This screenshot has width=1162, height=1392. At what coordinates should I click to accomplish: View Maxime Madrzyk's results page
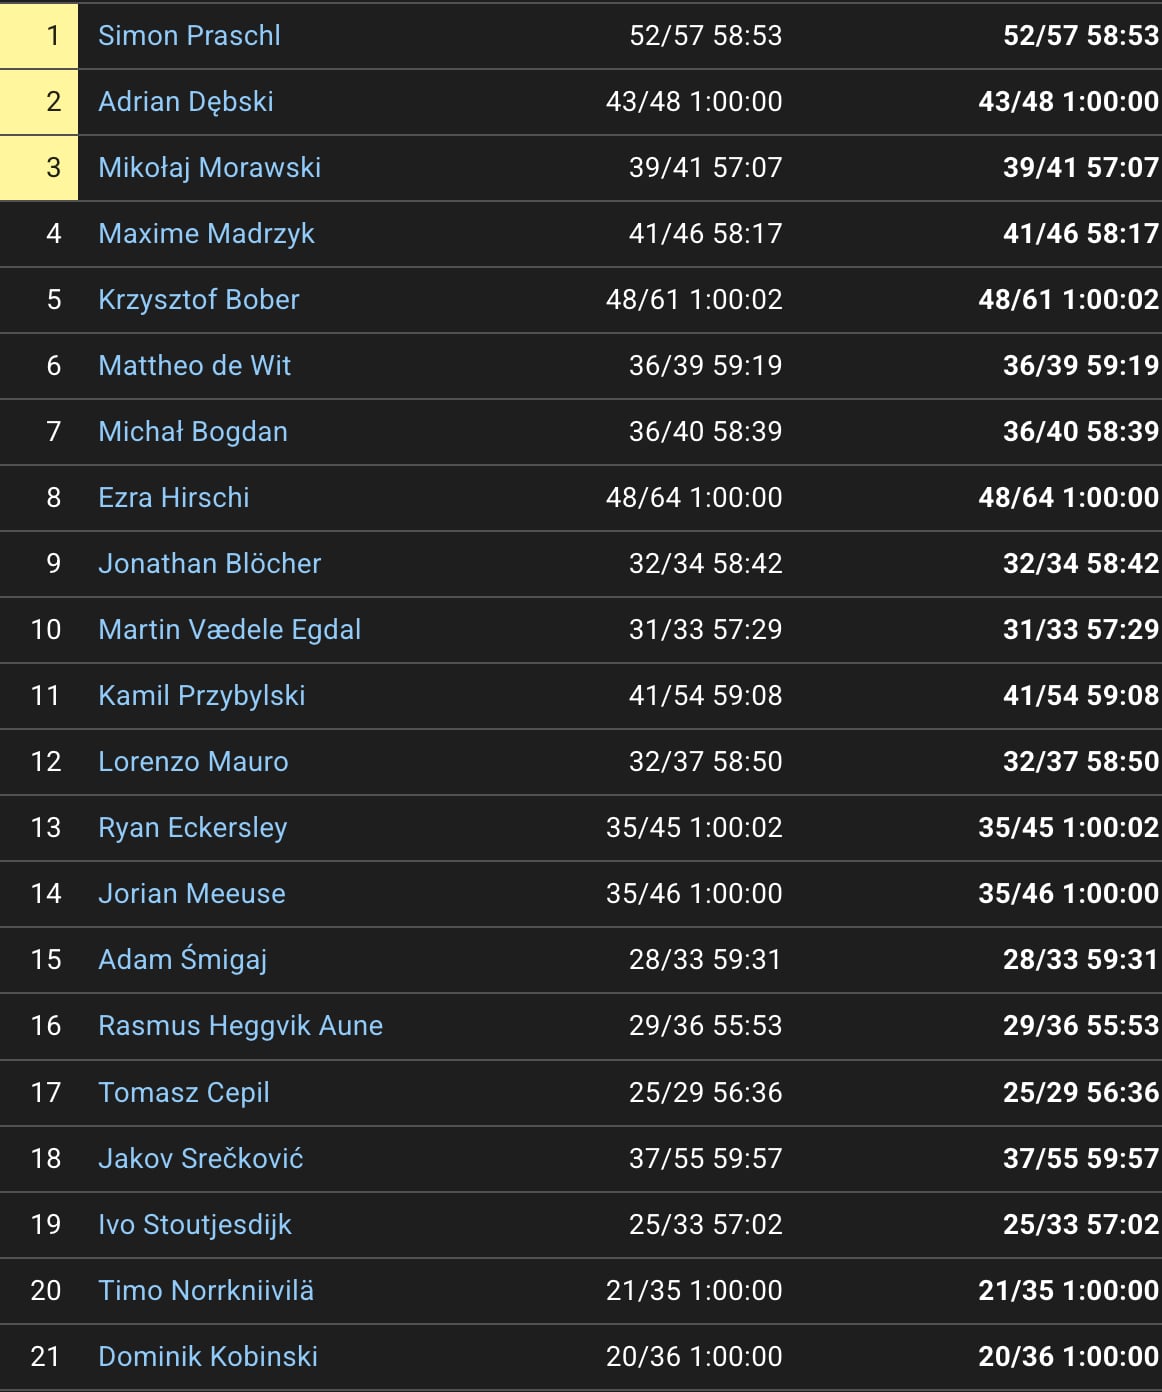[206, 233]
